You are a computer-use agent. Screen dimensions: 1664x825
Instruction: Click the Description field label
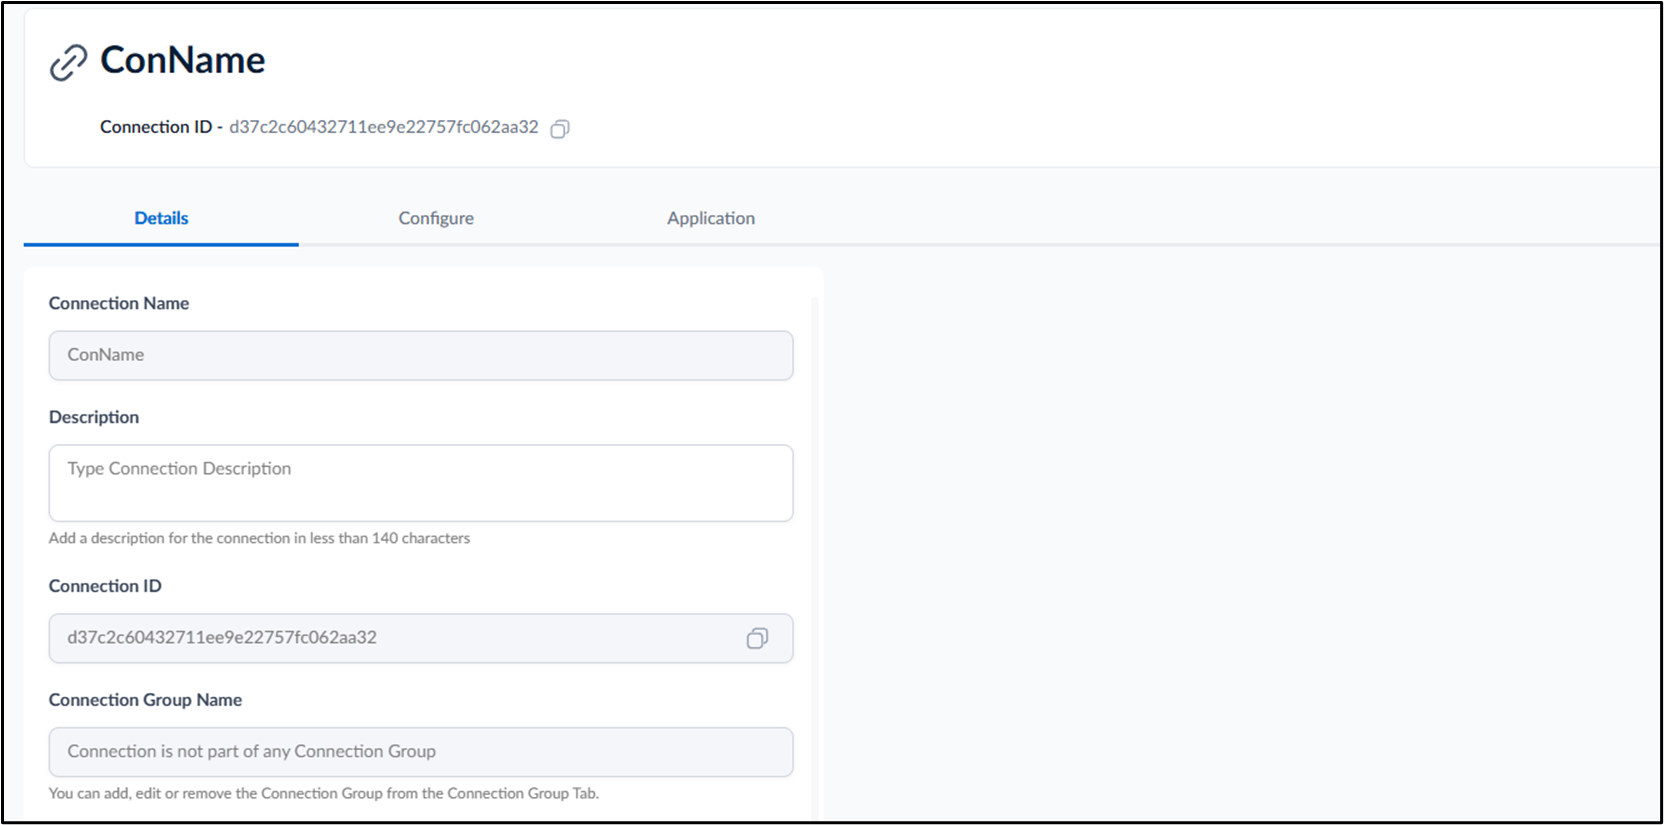click(x=94, y=417)
